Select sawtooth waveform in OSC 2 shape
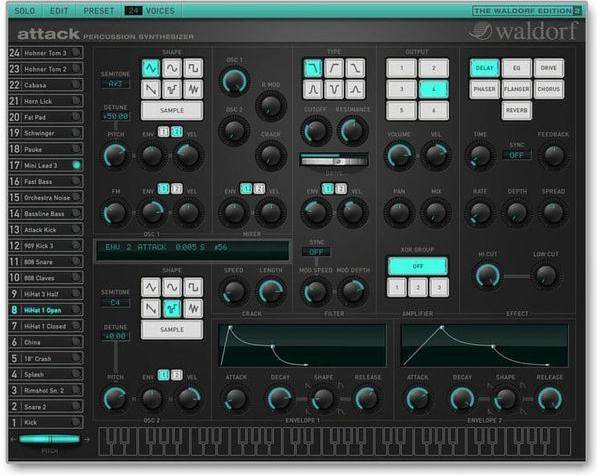 tap(151, 308)
